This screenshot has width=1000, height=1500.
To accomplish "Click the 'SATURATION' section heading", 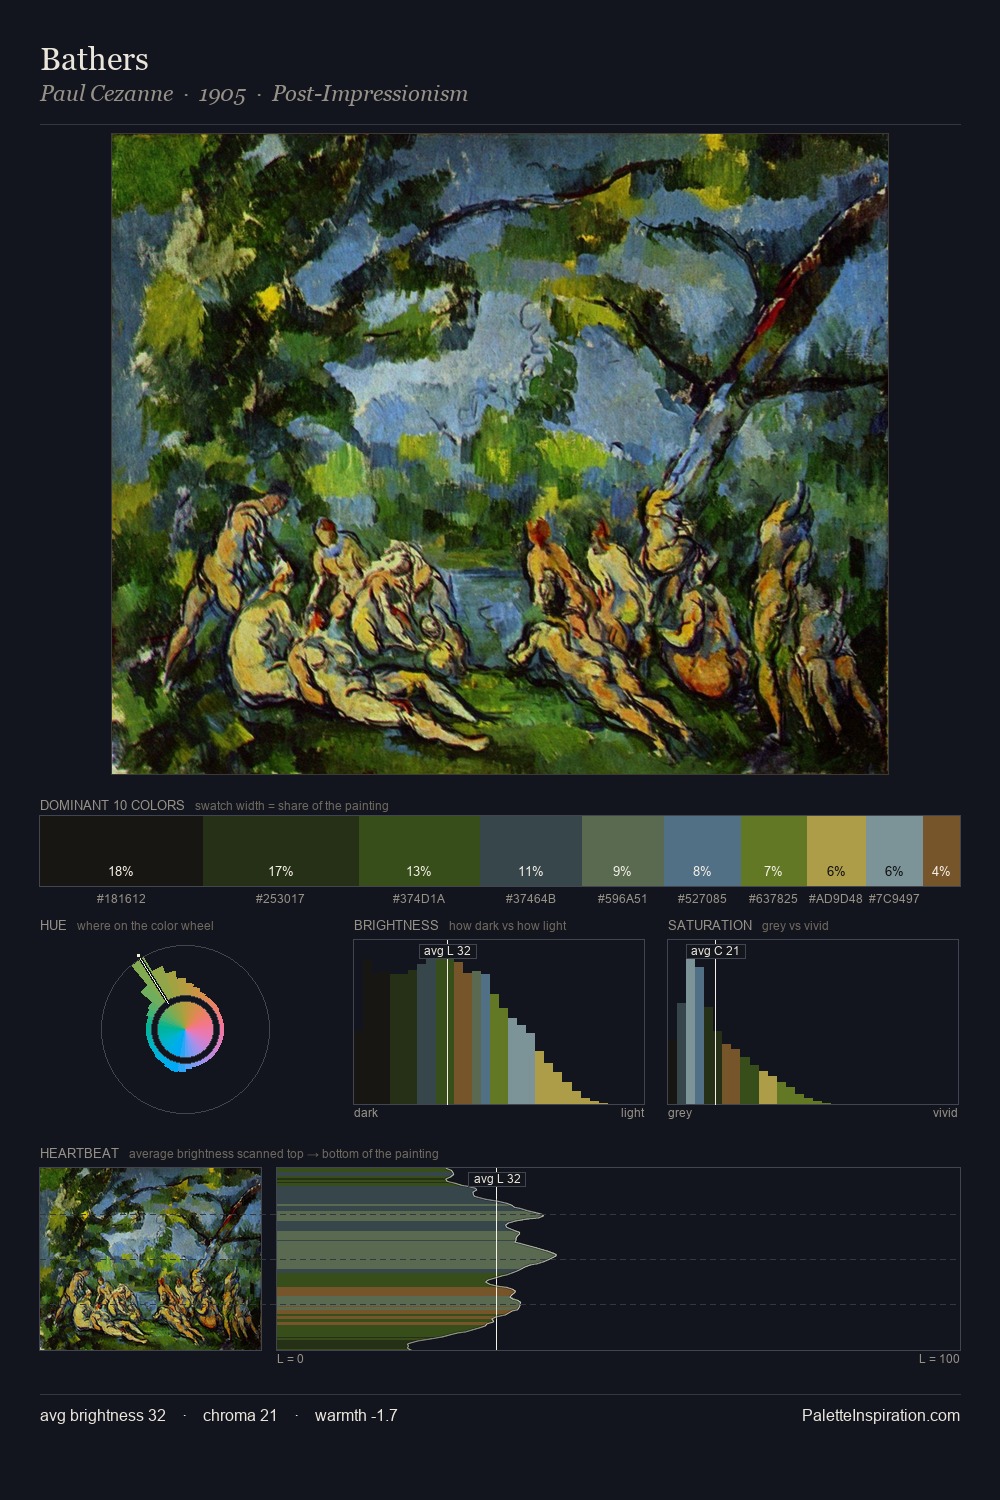I will click(710, 925).
